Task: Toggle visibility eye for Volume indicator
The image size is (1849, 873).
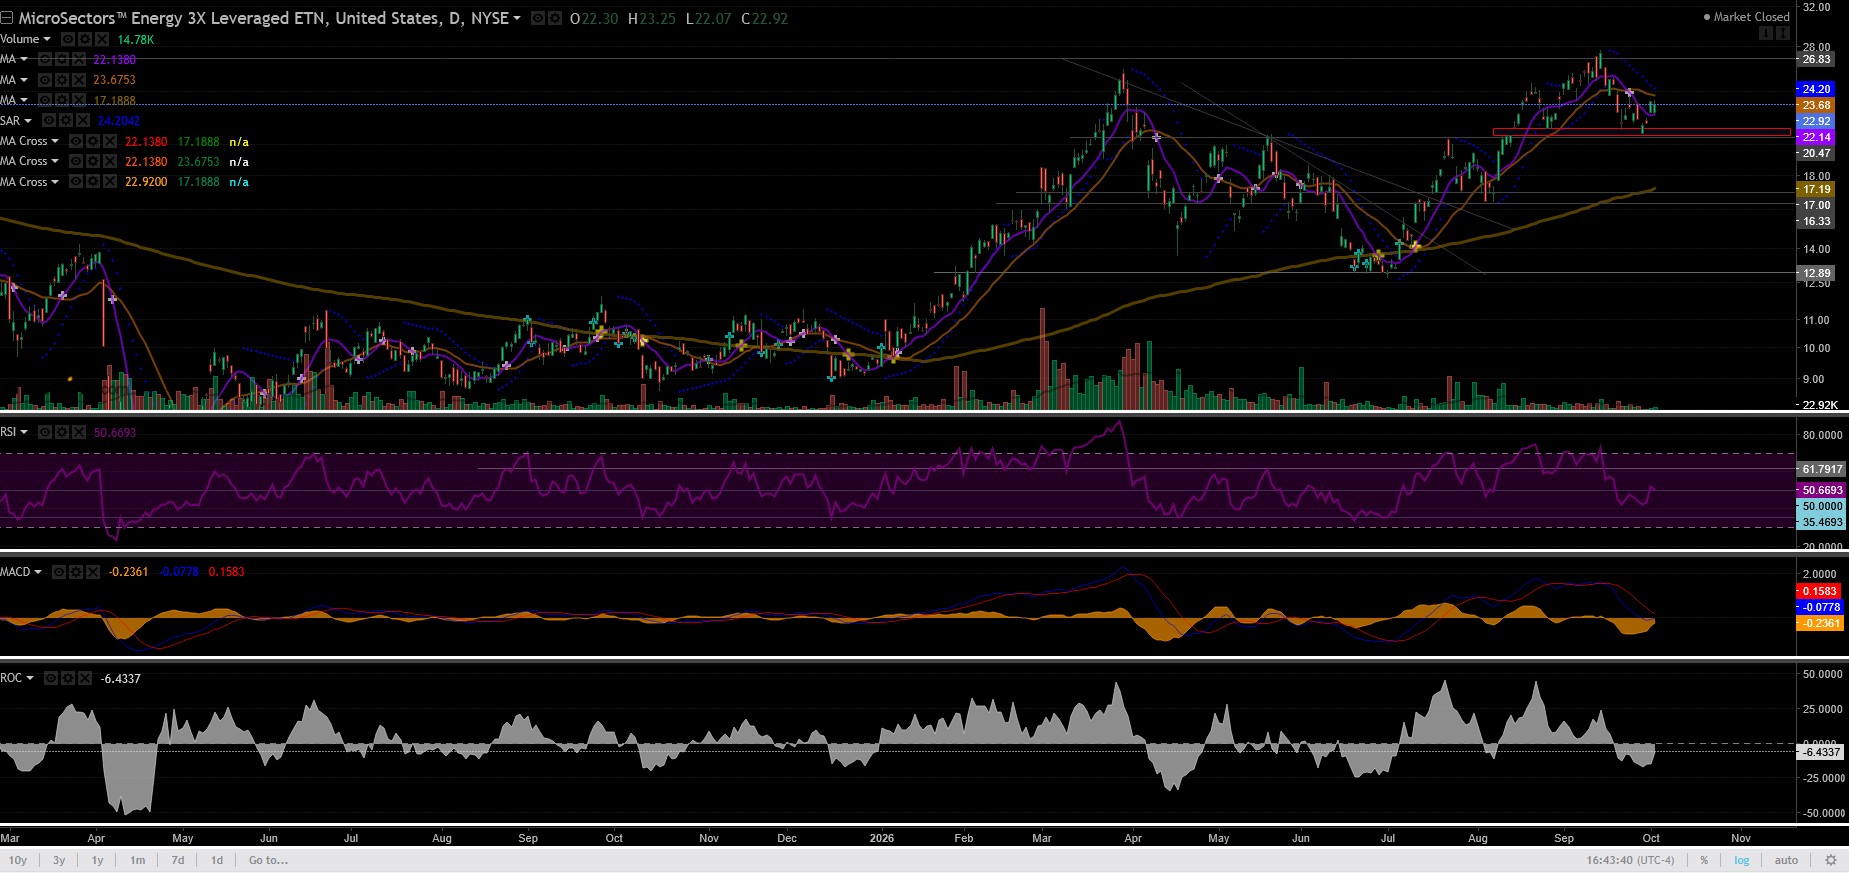Action: point(68,39)
